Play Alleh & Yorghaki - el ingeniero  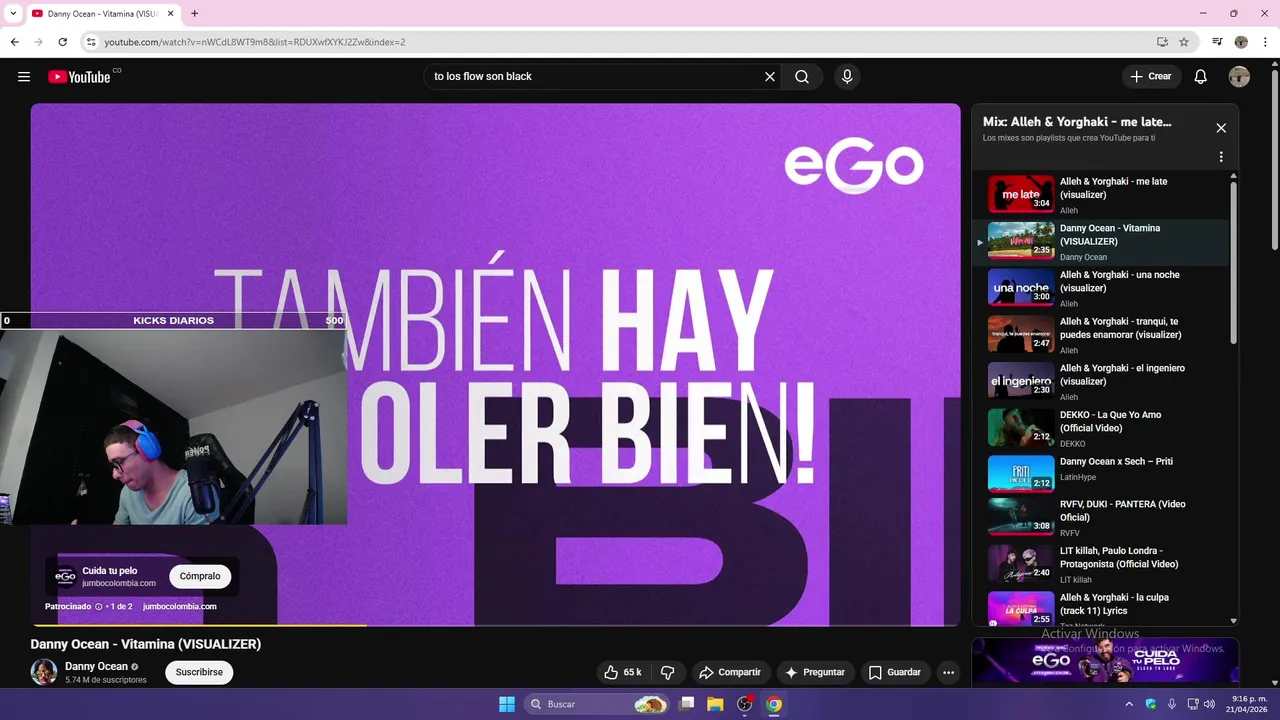[1100, 382]
